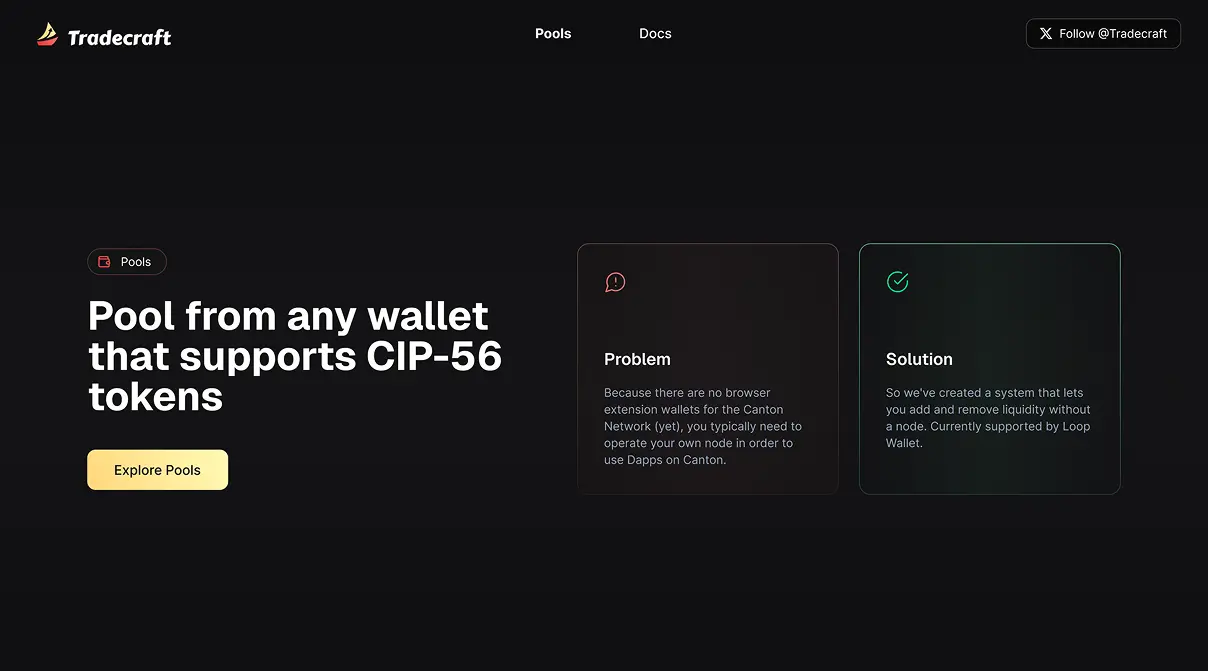Click the Explore Pools button
Screen dimensions: 1208x672
(x=157, y=470)
